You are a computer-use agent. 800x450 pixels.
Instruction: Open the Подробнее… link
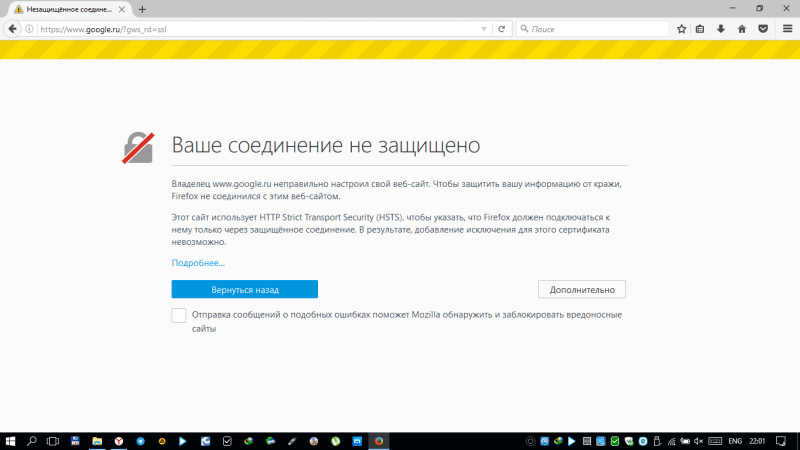coord(198,263)
